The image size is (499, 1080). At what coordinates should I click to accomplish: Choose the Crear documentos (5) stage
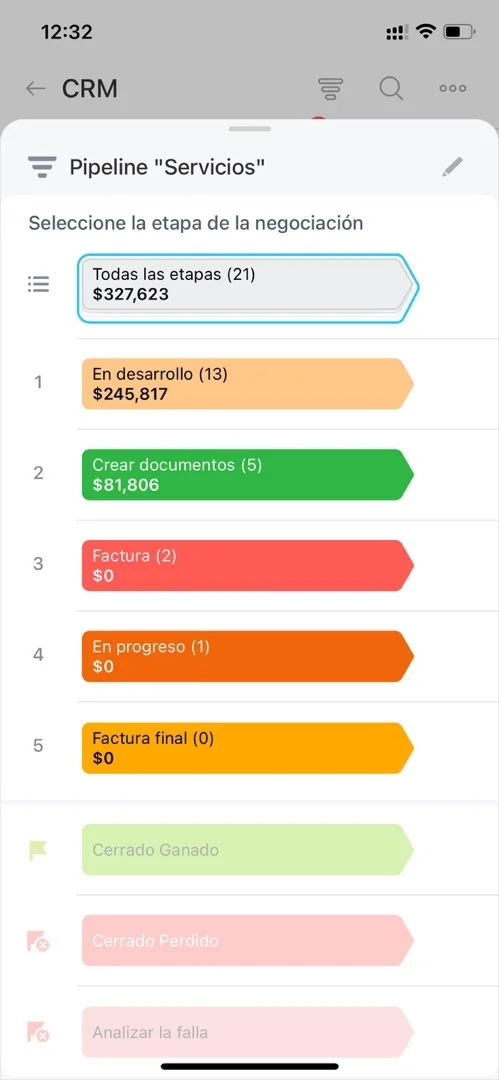pos(248,475)
